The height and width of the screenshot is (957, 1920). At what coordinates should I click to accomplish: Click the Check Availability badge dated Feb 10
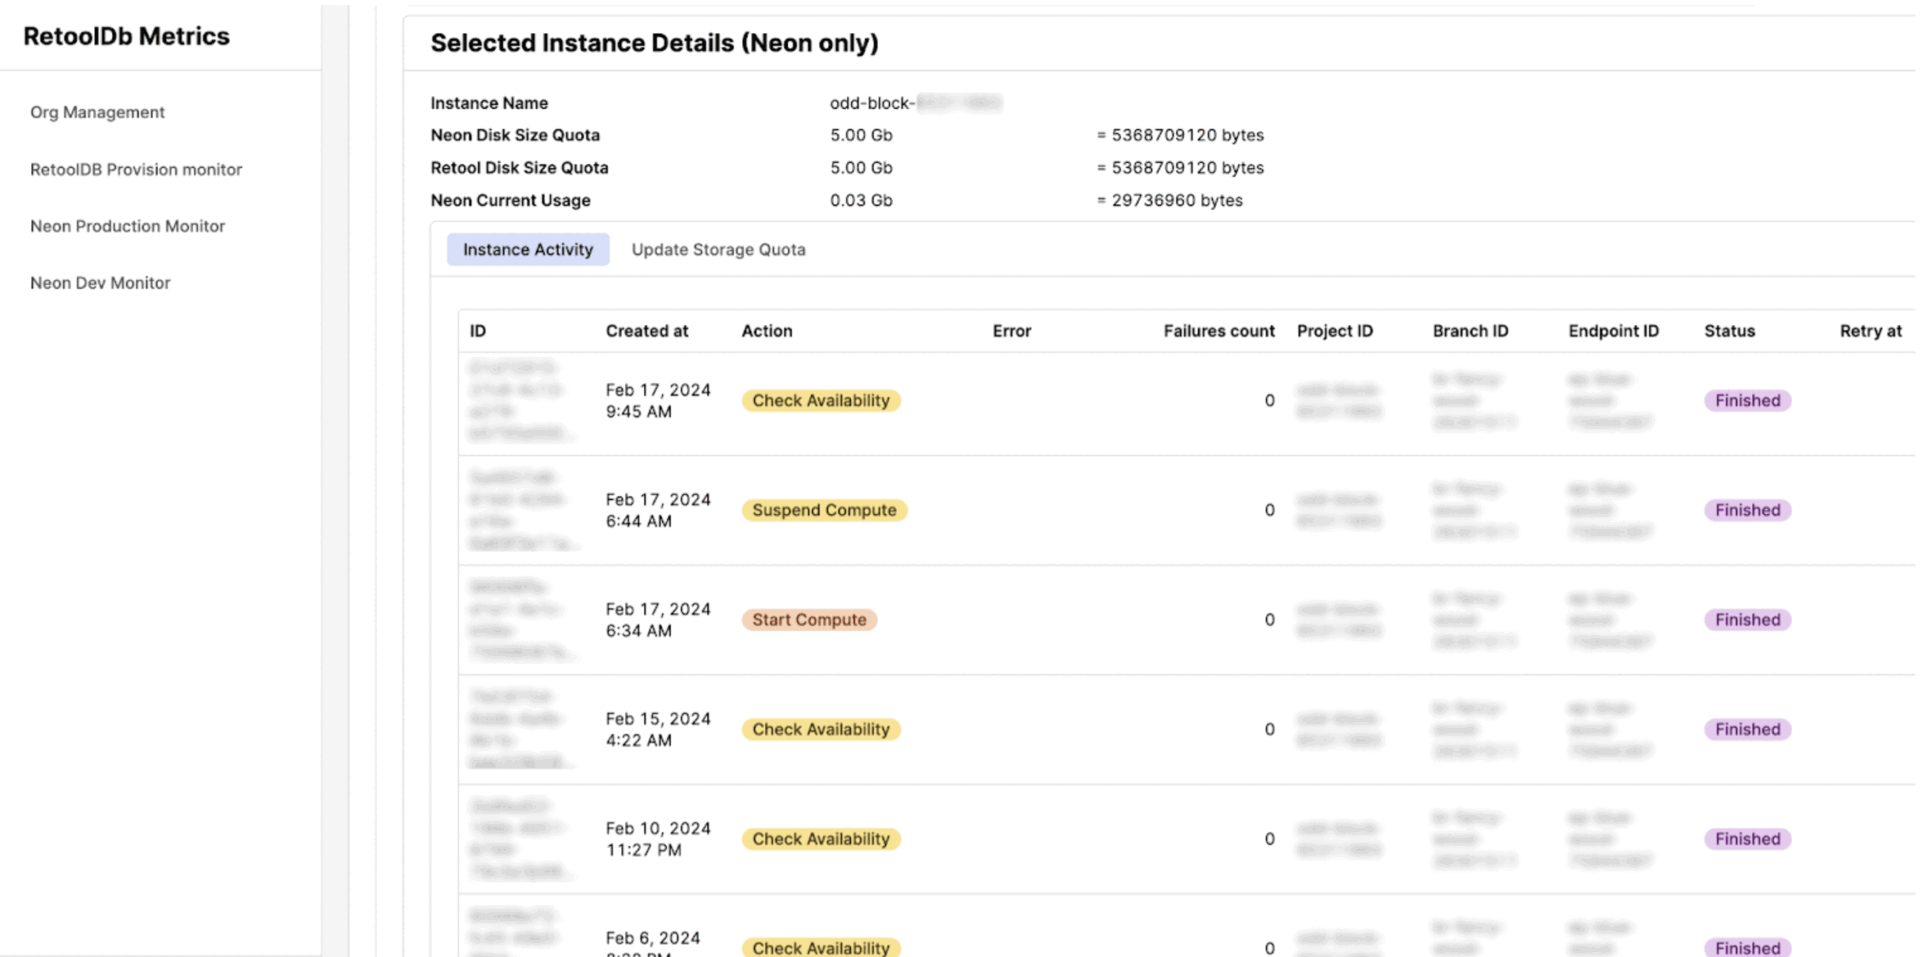coord(820,838)
